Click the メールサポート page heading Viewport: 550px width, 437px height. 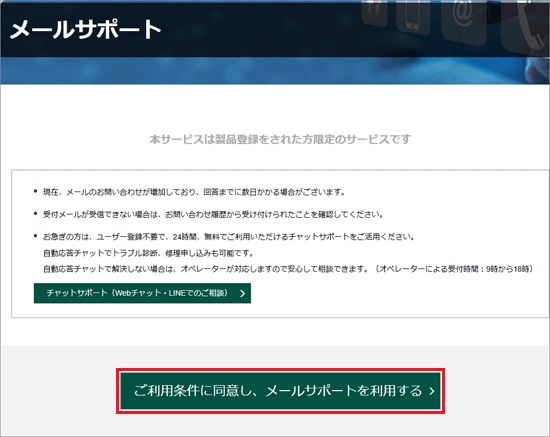pos(86,29)
